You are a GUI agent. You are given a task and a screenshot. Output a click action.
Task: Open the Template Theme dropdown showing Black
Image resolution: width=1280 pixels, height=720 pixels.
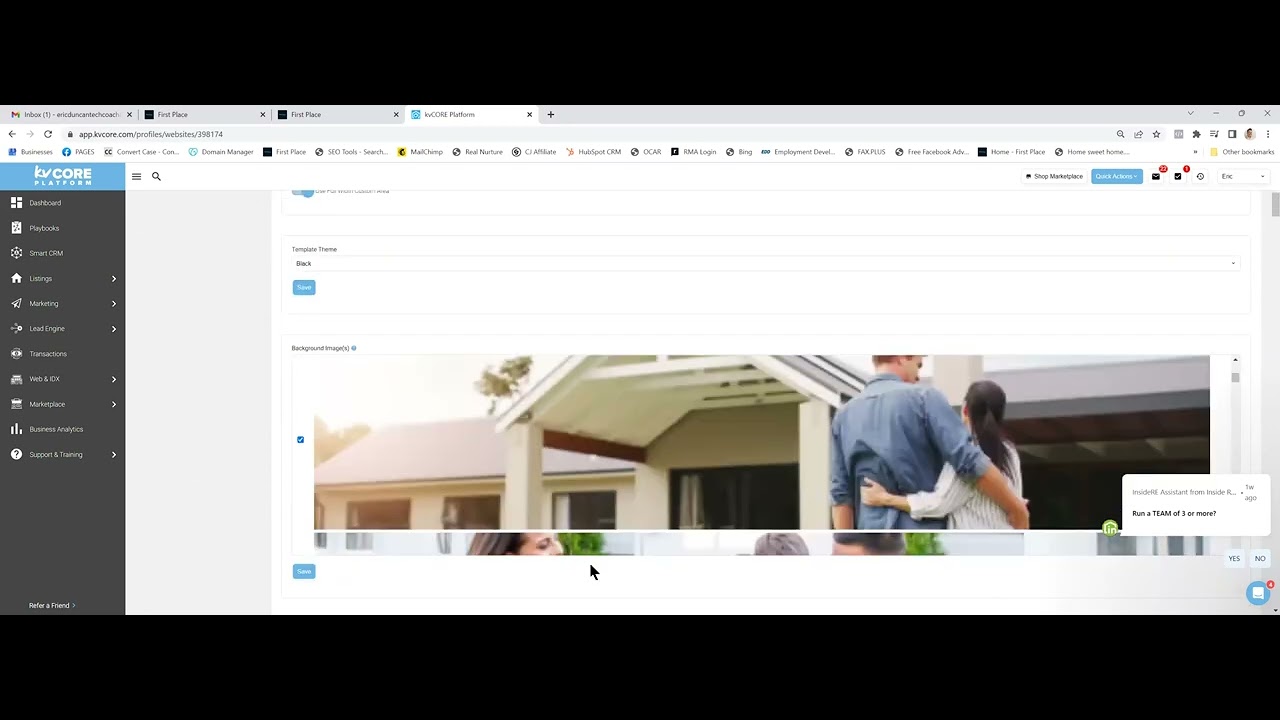pyautogui.click(x=765, y=263)
